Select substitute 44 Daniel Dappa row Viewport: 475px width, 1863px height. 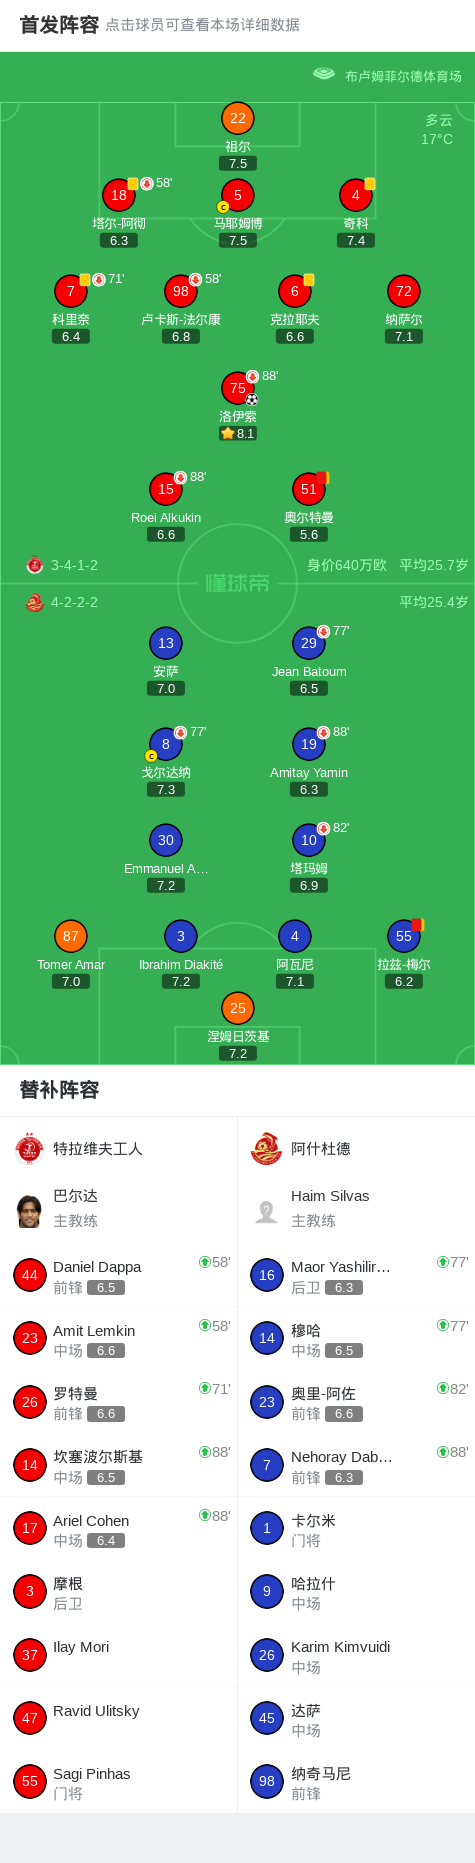click(x=119, y=1275)
